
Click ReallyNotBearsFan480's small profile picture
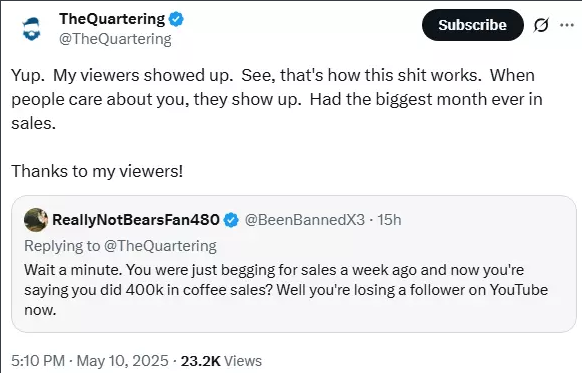pos(36,220)
